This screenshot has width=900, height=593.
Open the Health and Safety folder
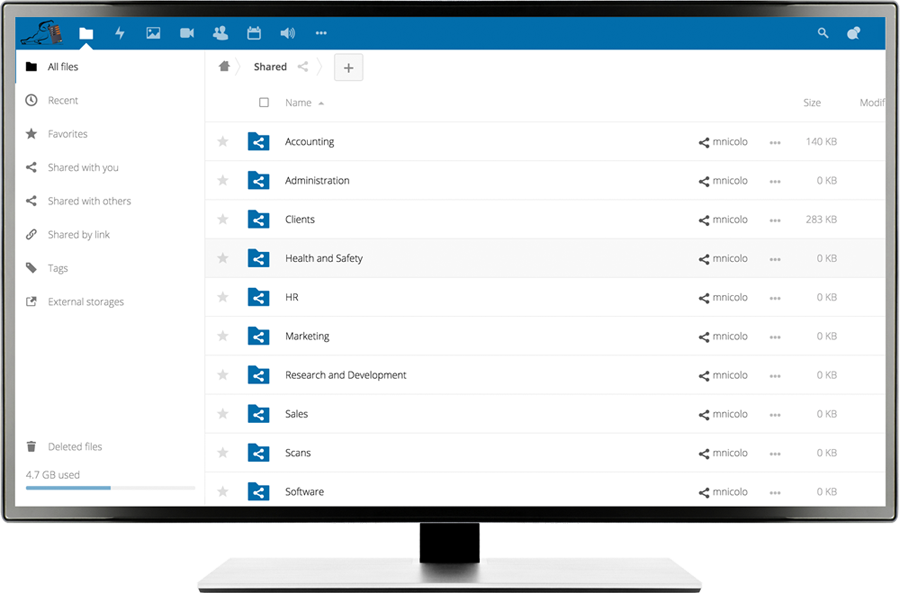[x=323, y=258]
